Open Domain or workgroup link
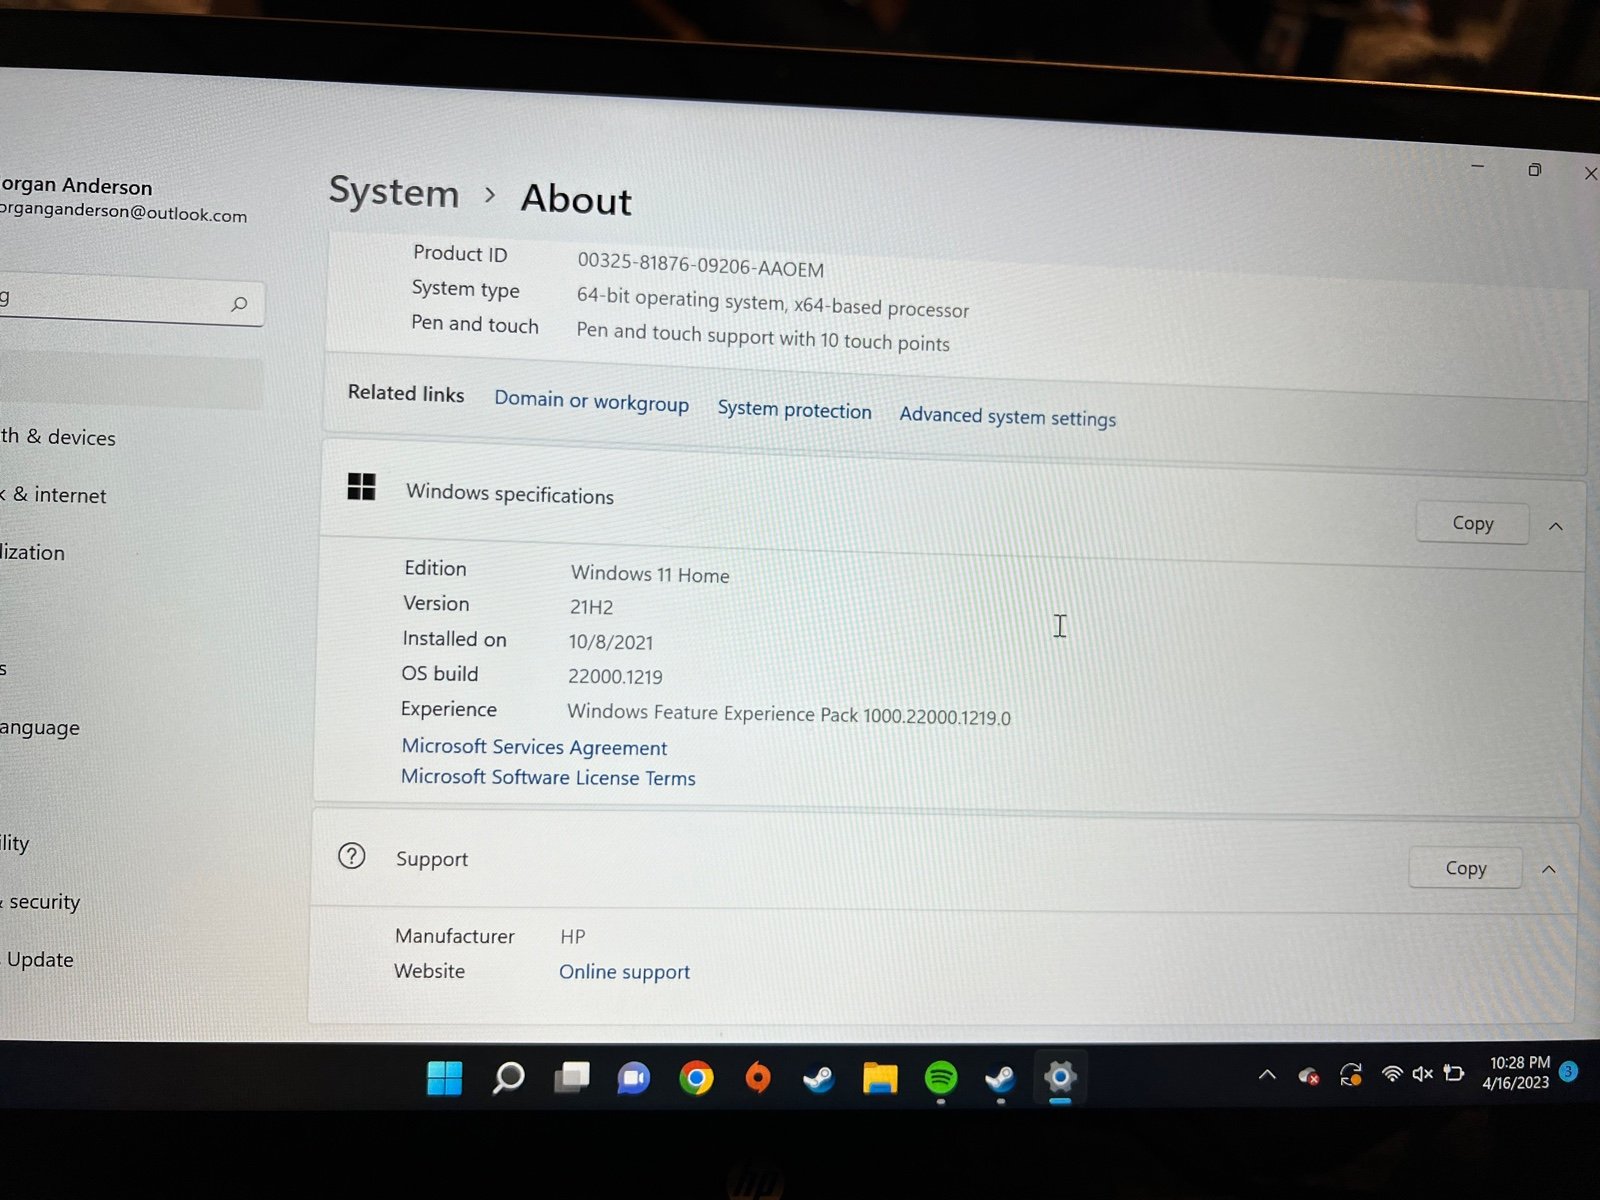Screen dimensions: 1600x1200 point(592,400)
